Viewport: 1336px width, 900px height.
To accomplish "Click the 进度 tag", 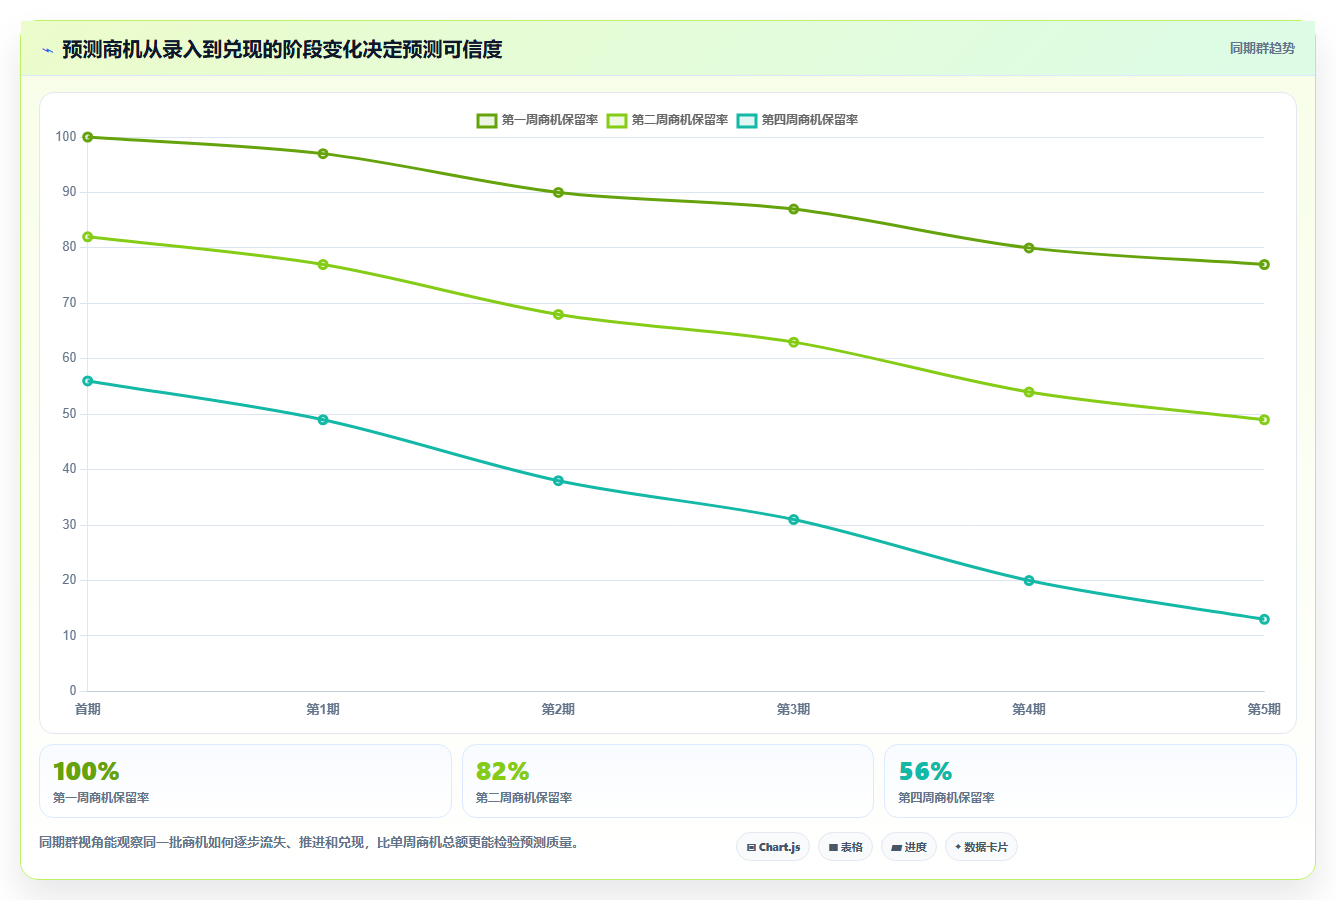I will (x=909, y=847).
